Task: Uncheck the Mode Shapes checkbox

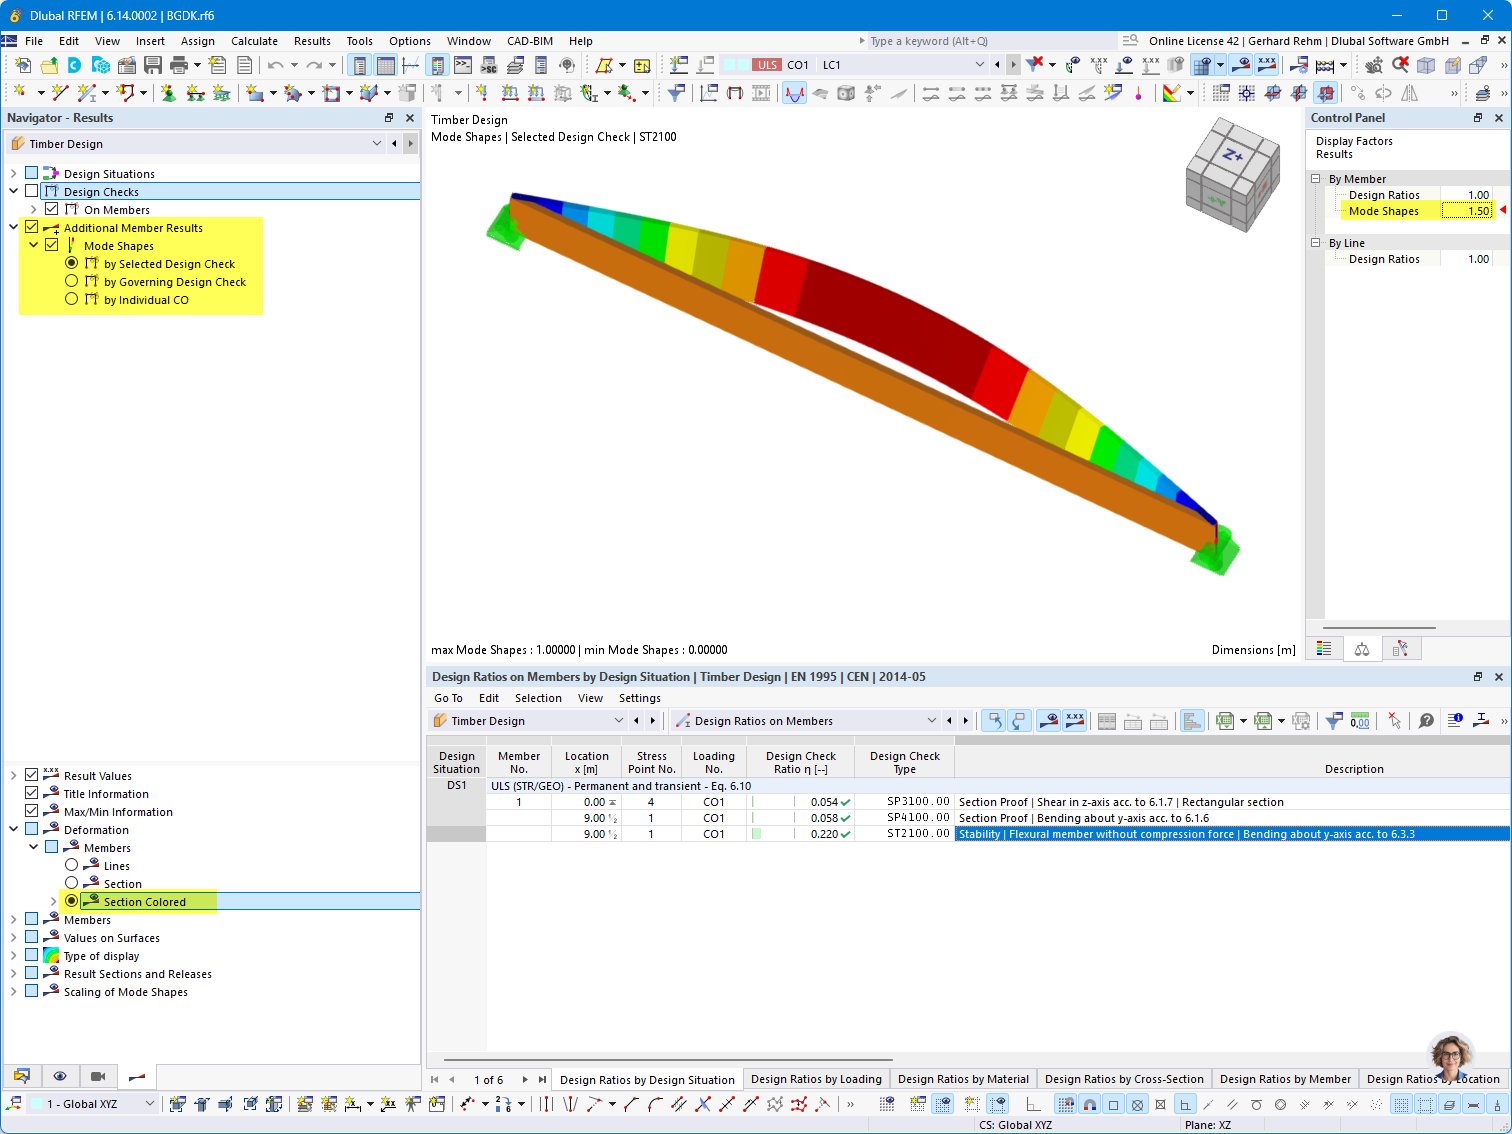Action: tap(52, 245)
